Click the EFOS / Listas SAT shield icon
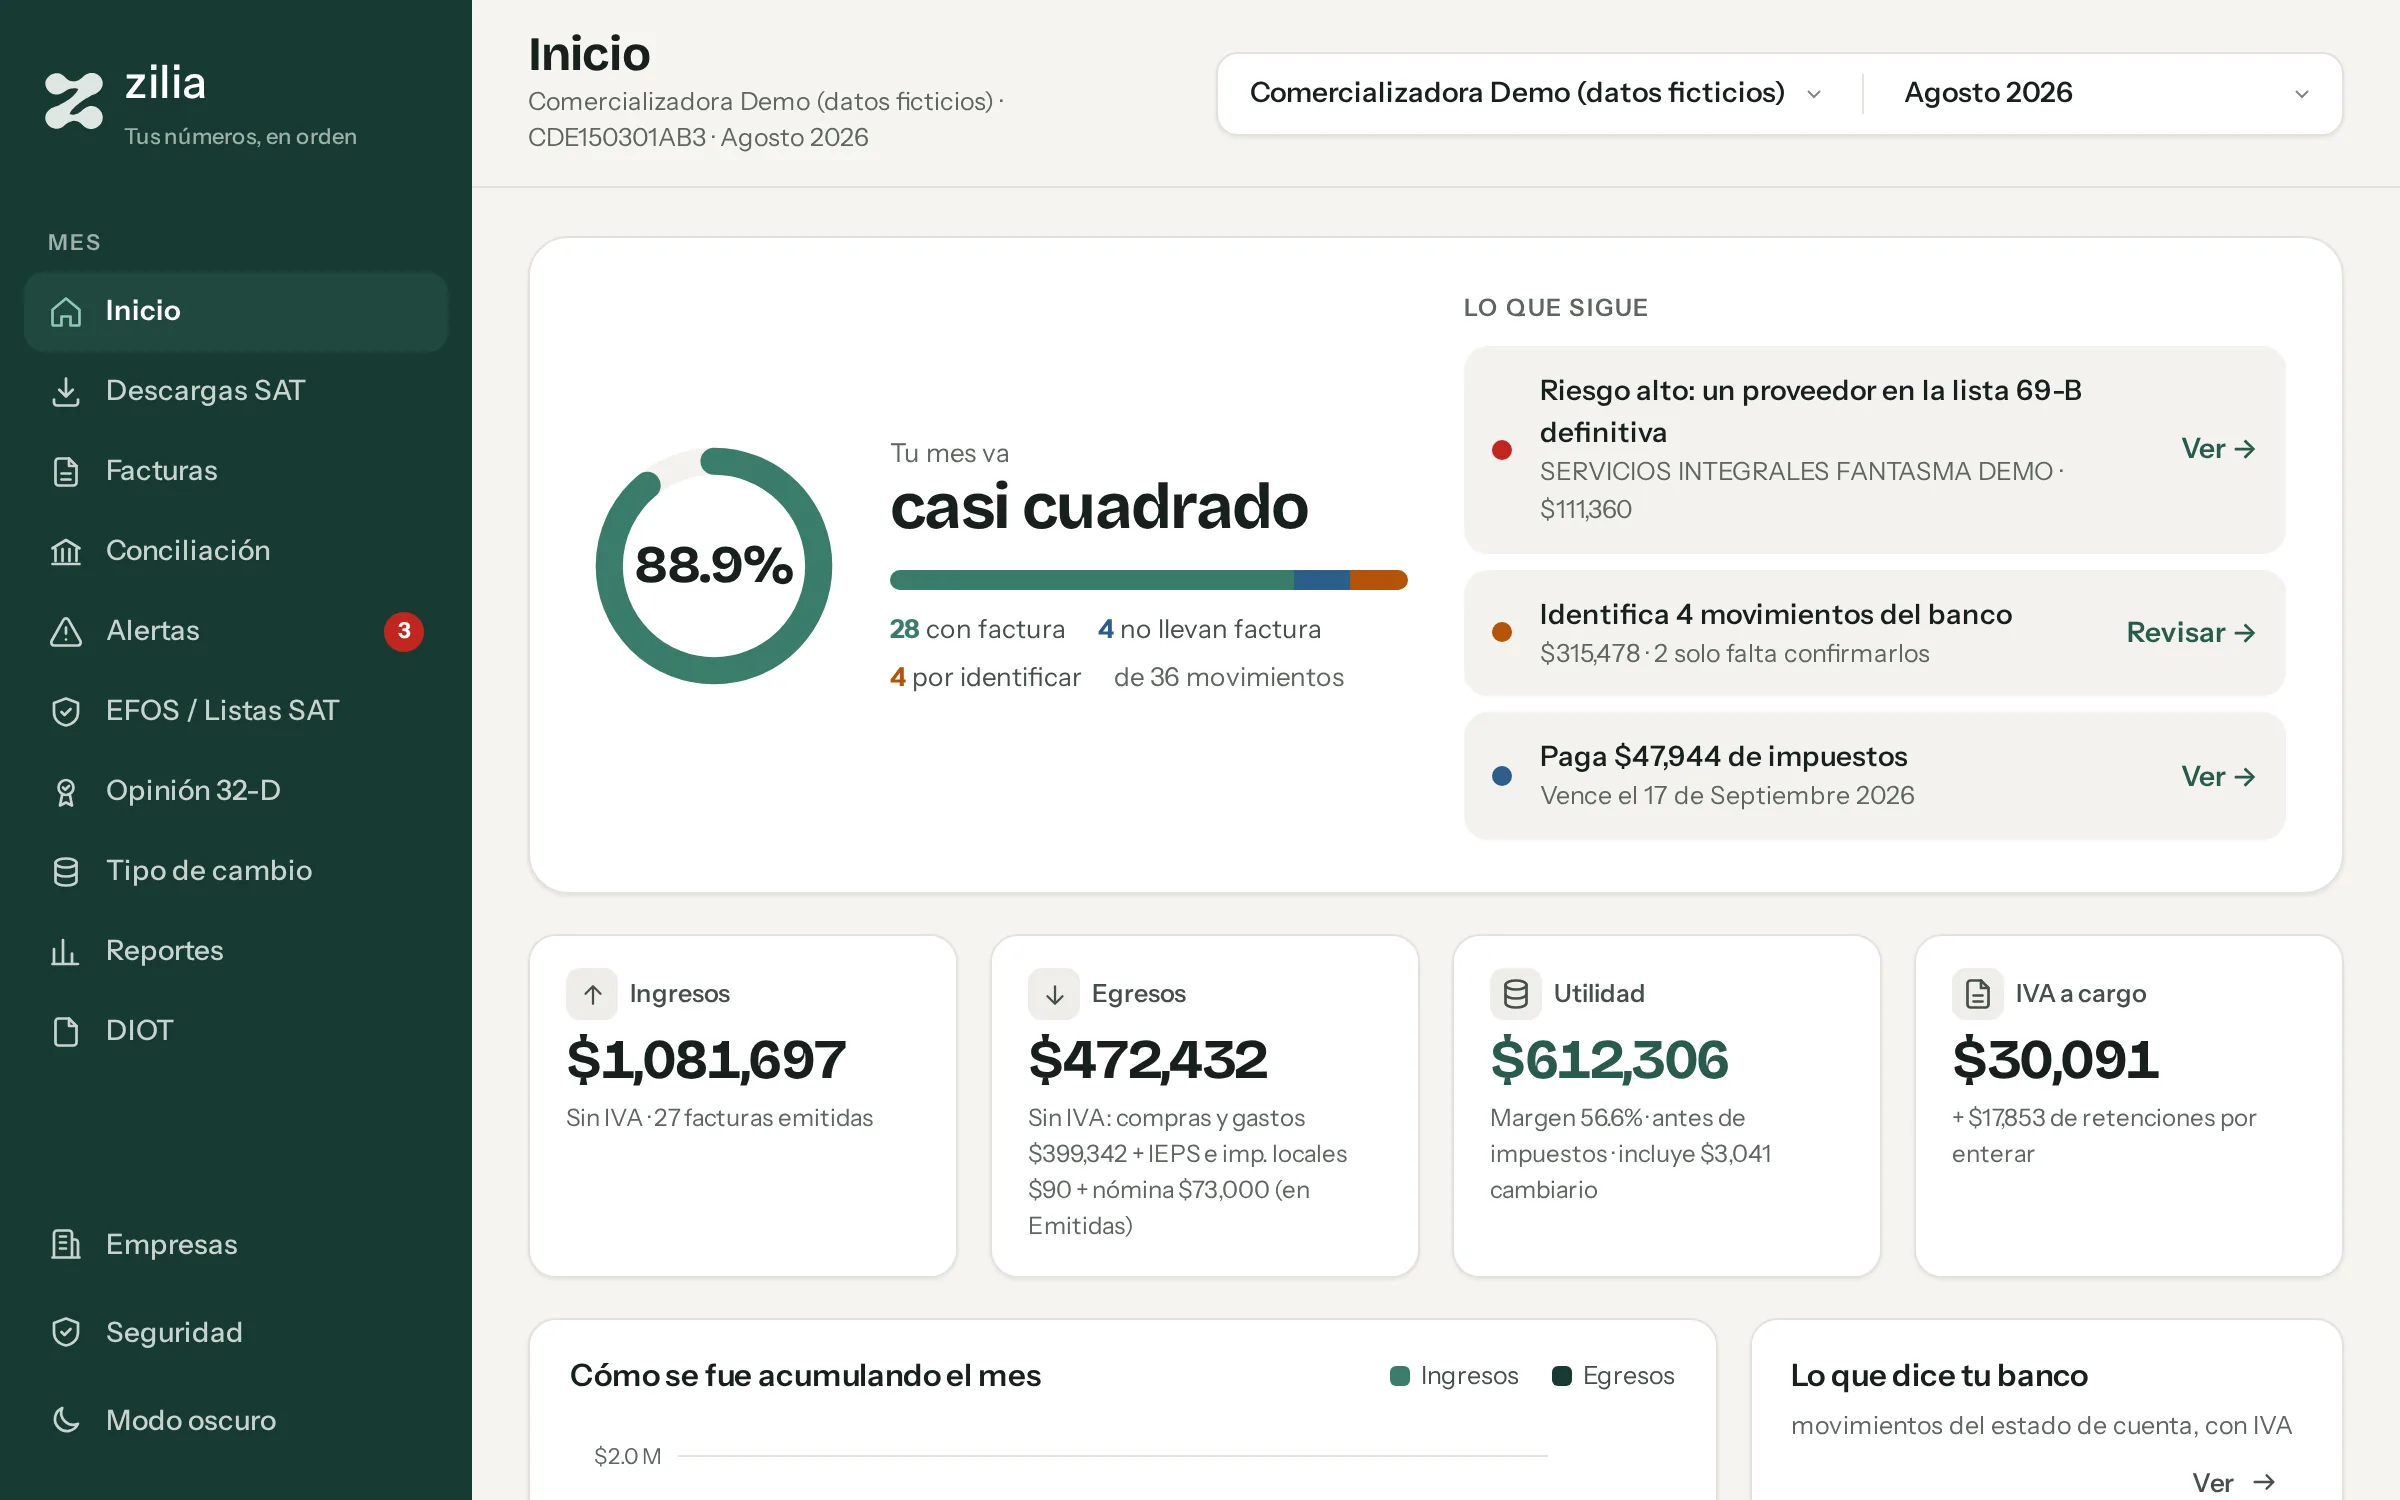 tap(66, 712)
